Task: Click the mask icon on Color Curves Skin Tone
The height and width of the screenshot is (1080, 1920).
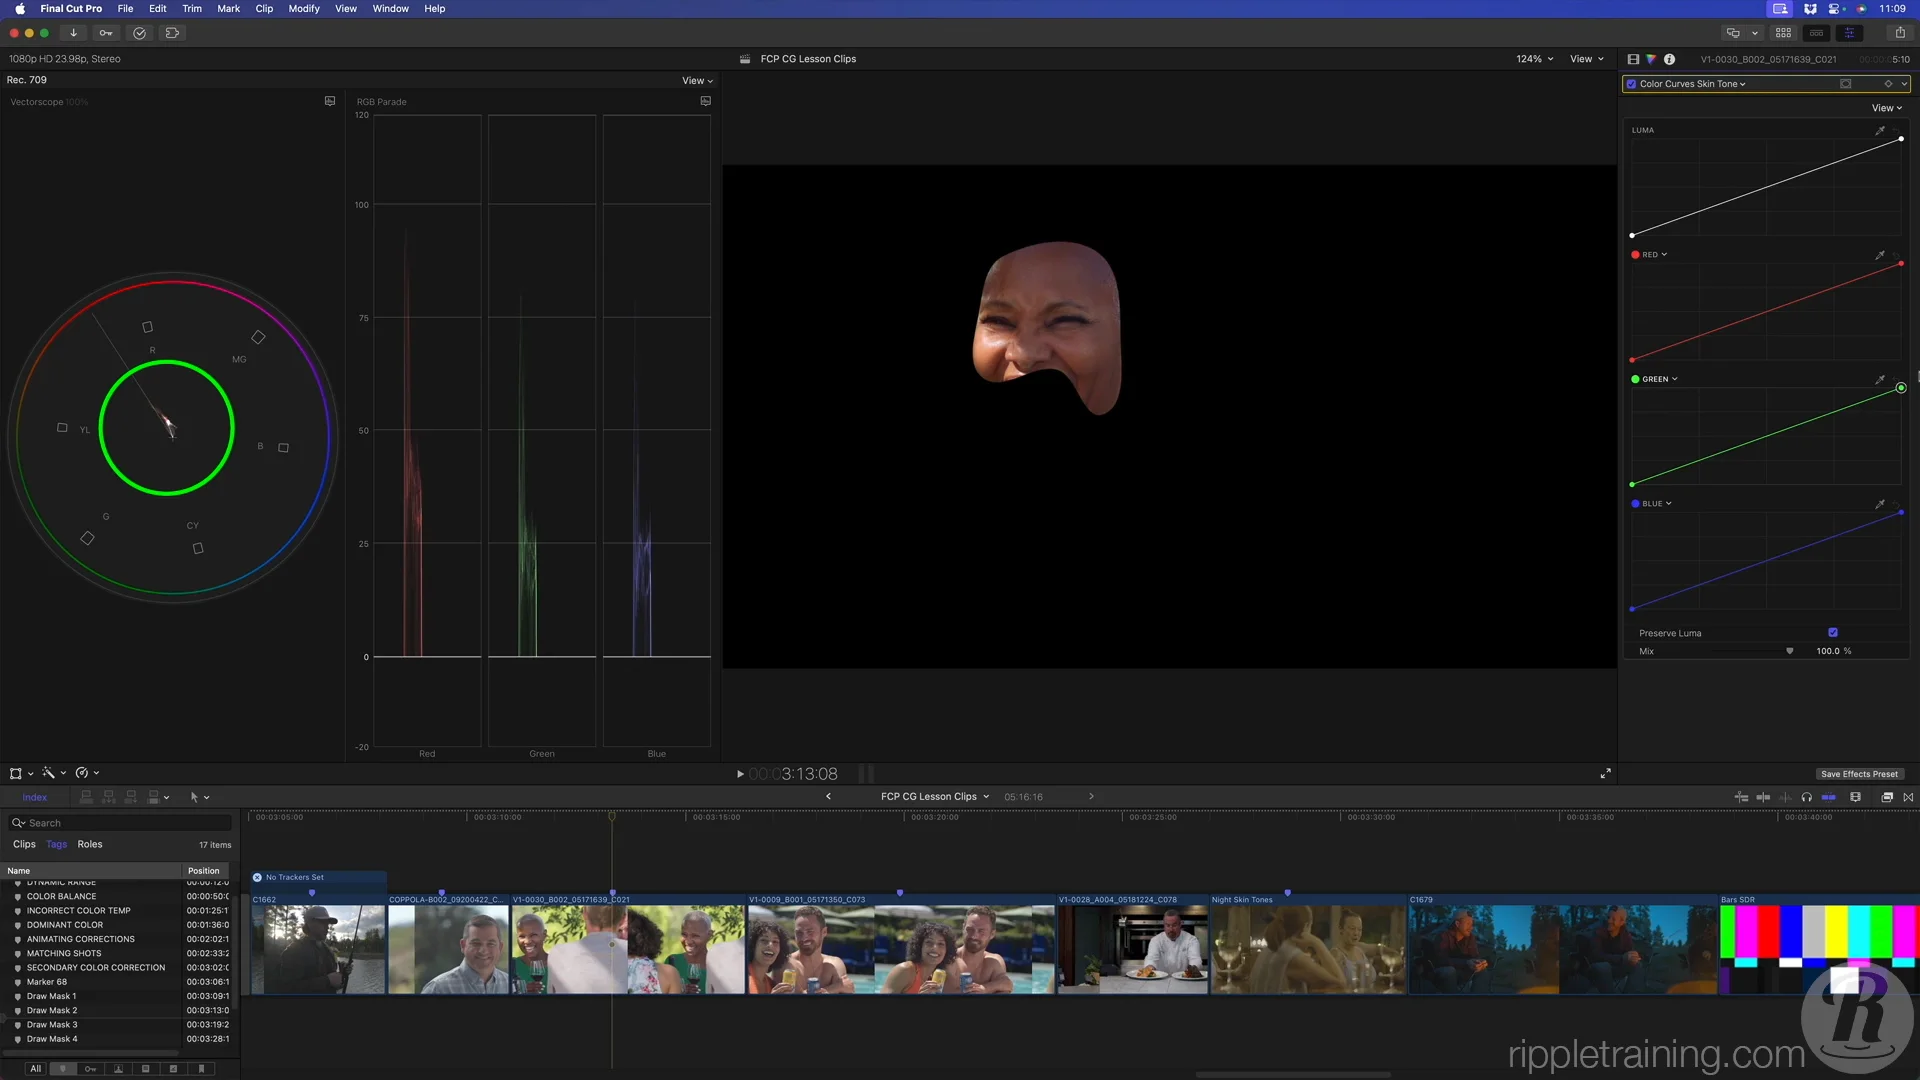Action: point(1846,84)
